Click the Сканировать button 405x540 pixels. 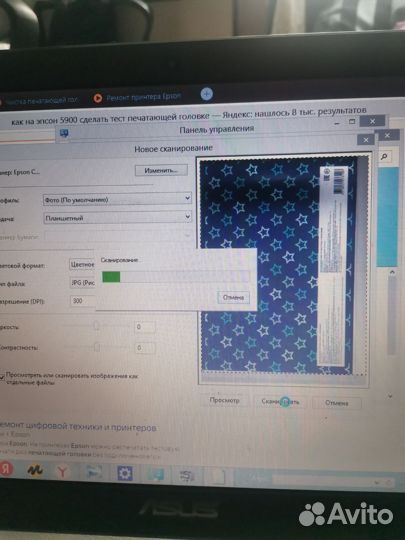pyautogui.click(x=280, y=402)
